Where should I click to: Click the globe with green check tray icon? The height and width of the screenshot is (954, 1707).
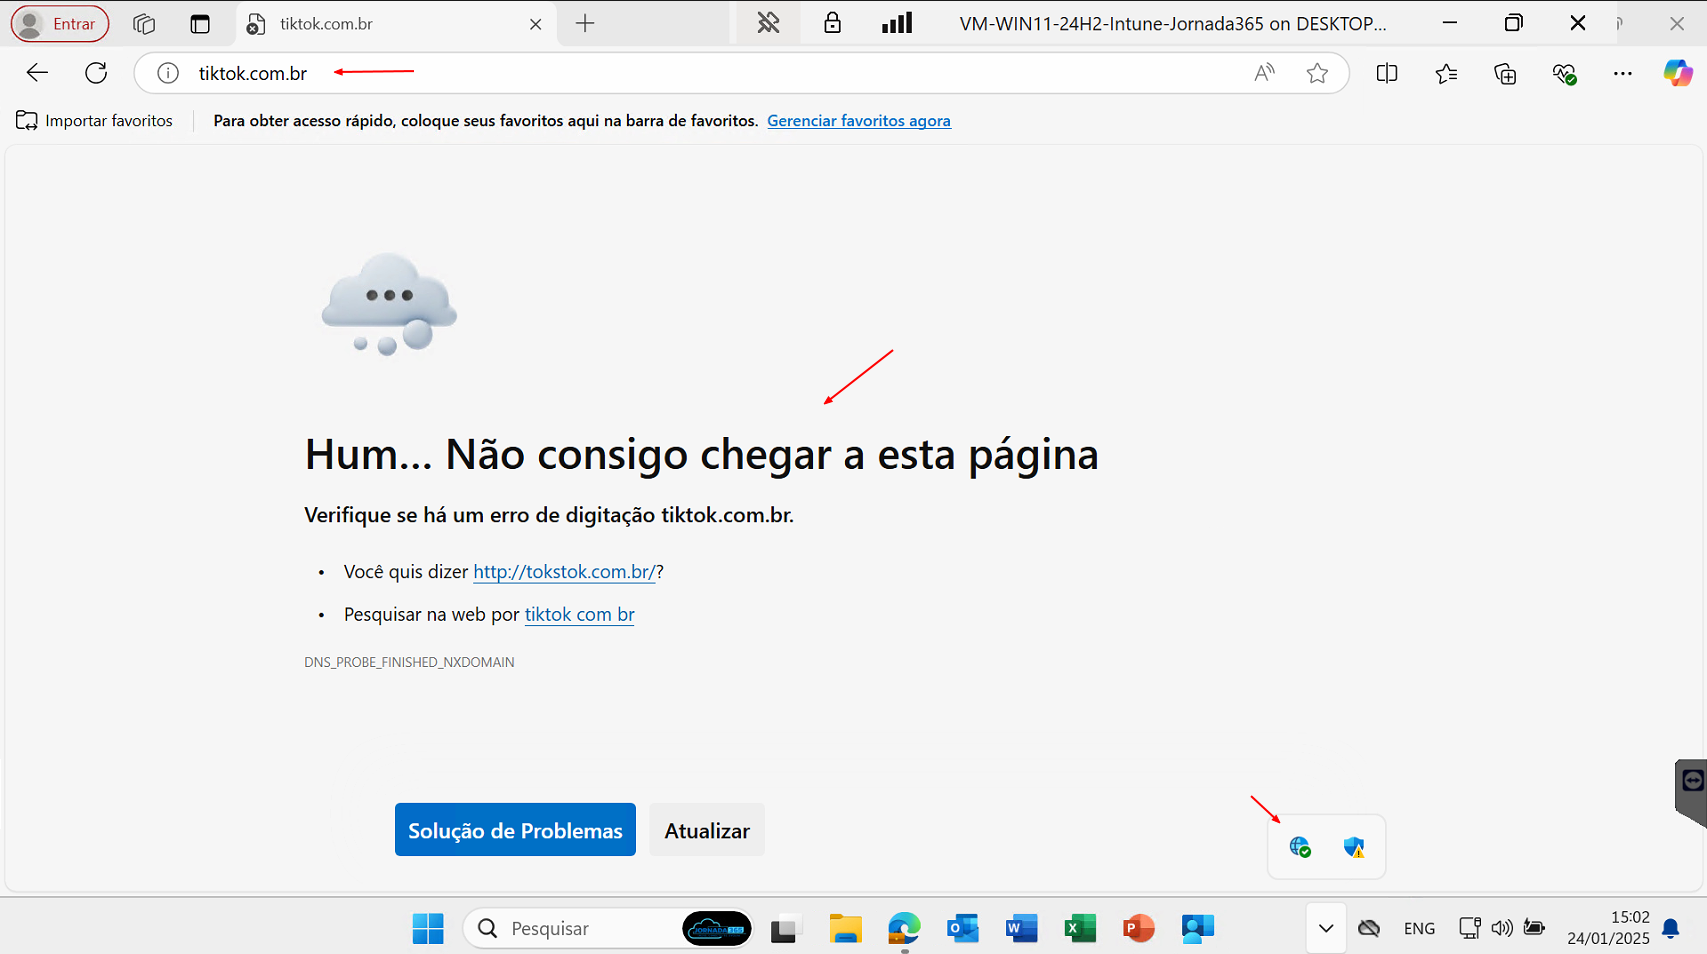pos(1300,847)
